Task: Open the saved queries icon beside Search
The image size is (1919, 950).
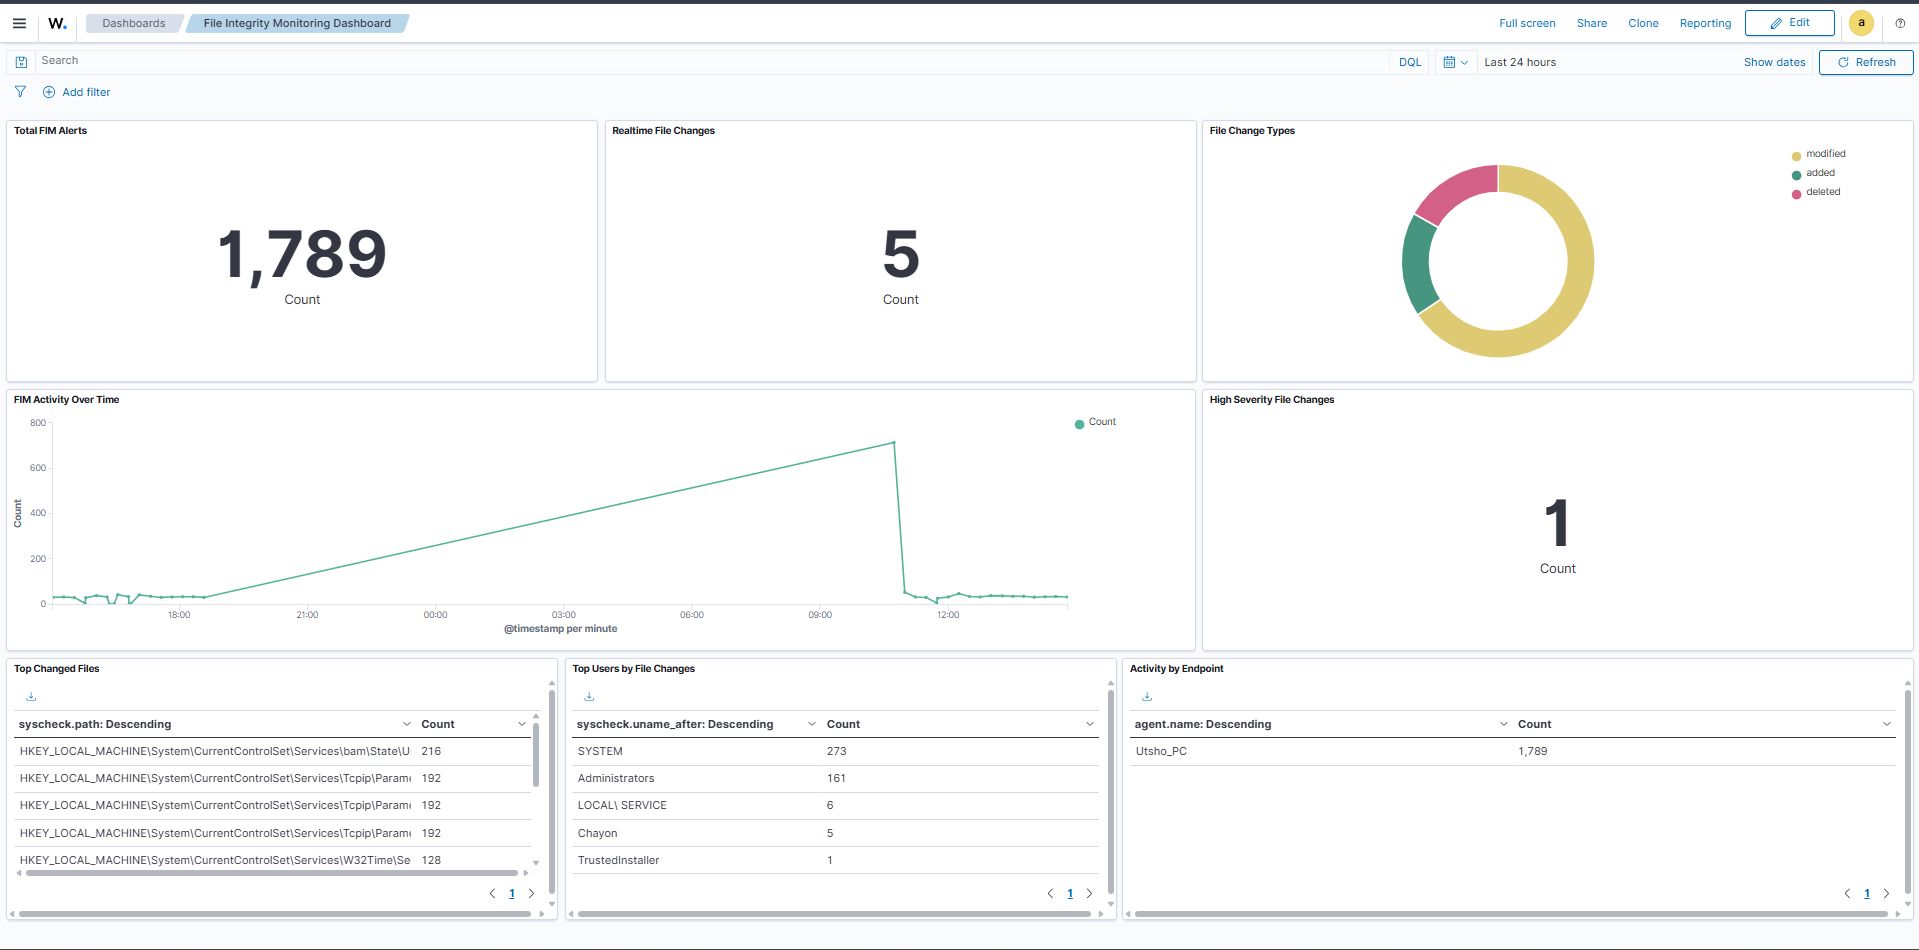Action: point(21,62)
